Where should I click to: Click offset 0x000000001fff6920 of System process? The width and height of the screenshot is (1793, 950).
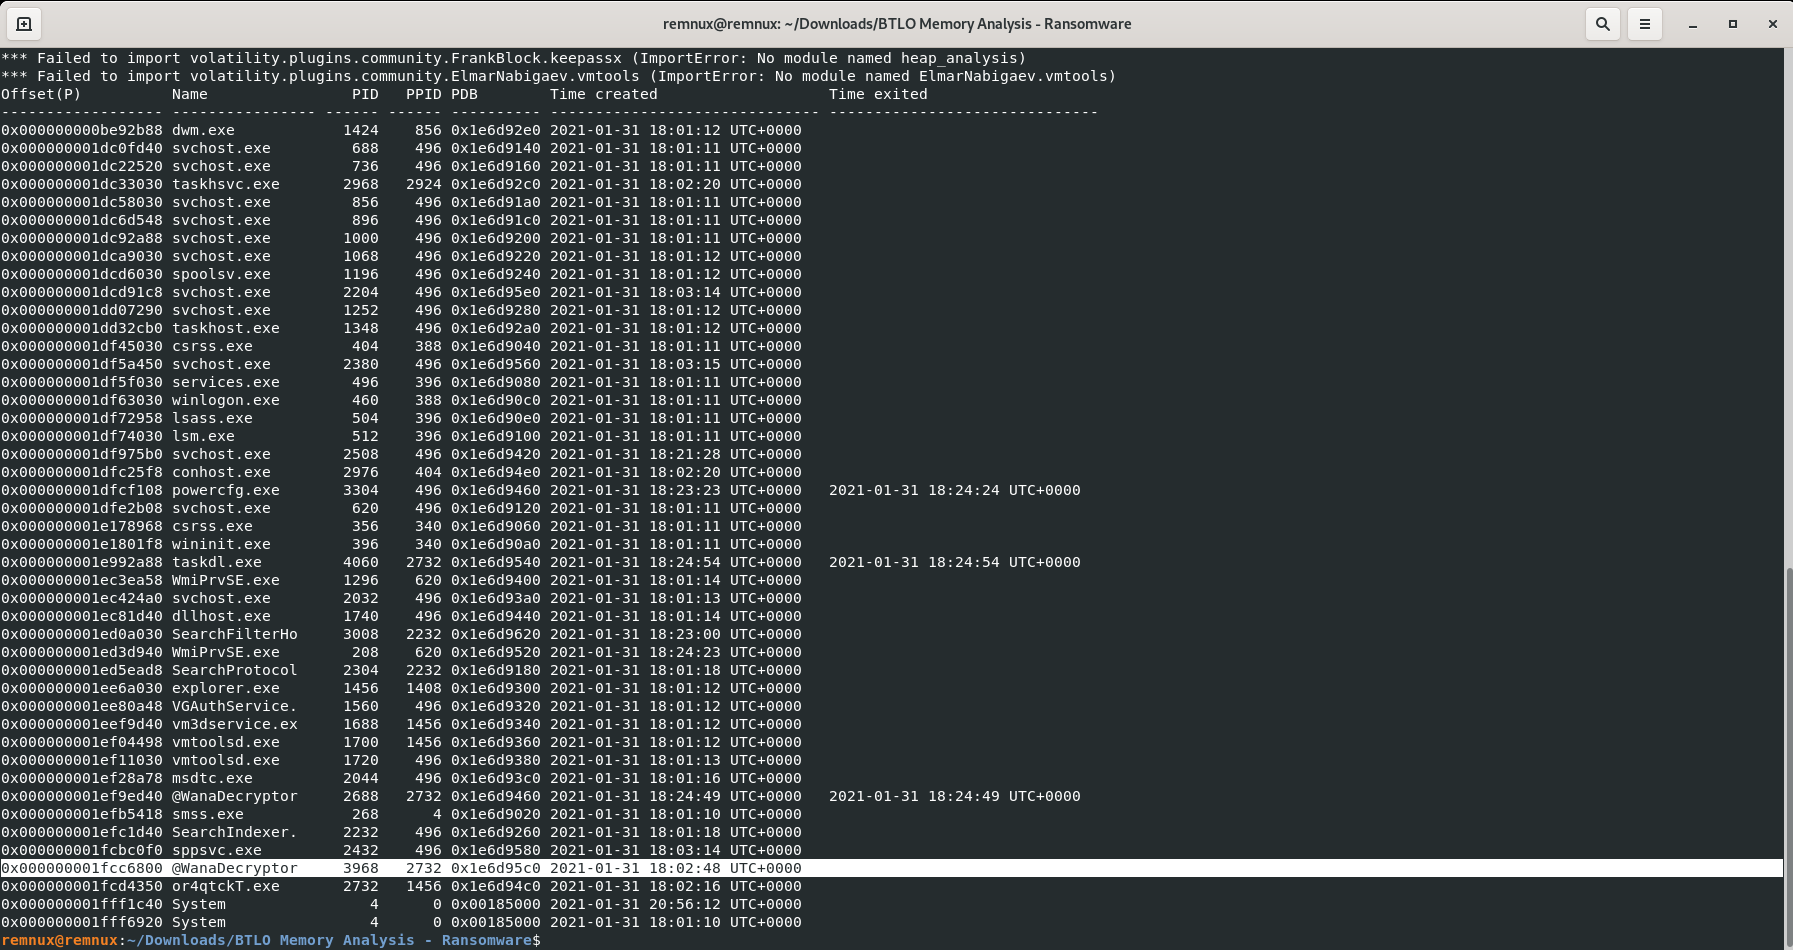tap(82, 922)
